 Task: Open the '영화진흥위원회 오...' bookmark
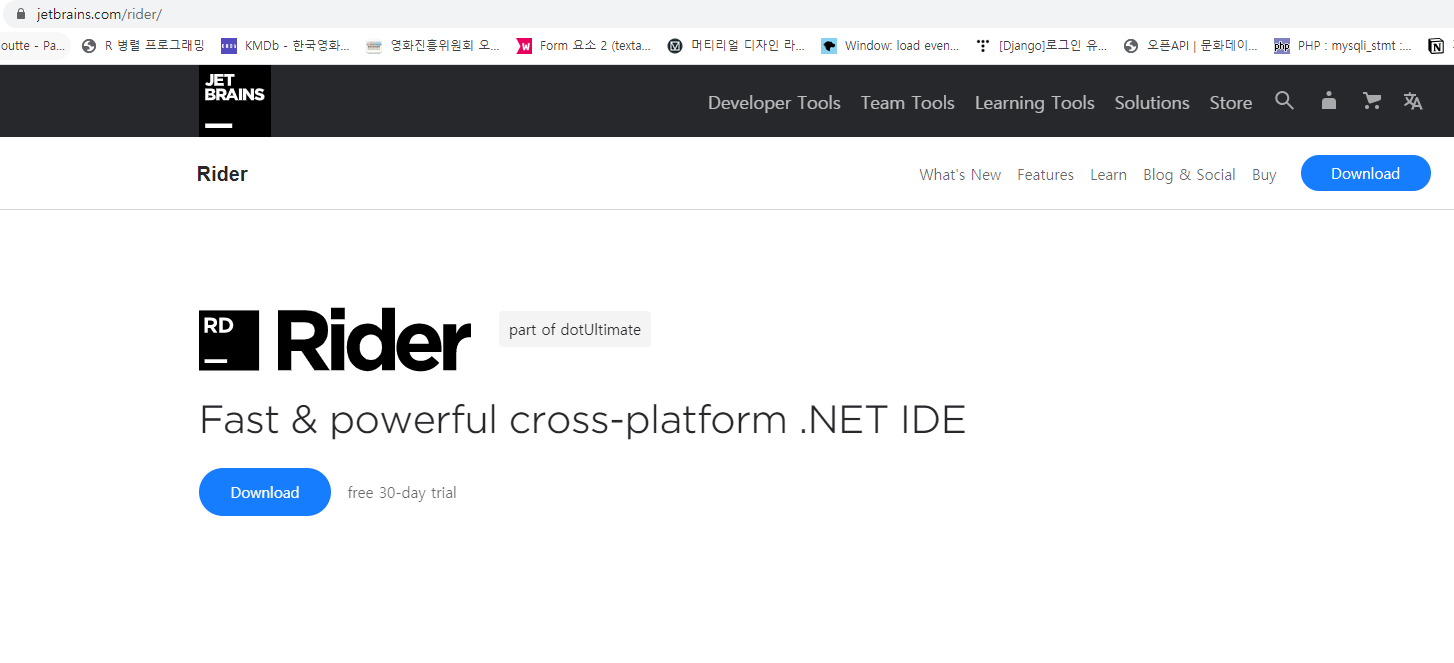pos(433,45)
